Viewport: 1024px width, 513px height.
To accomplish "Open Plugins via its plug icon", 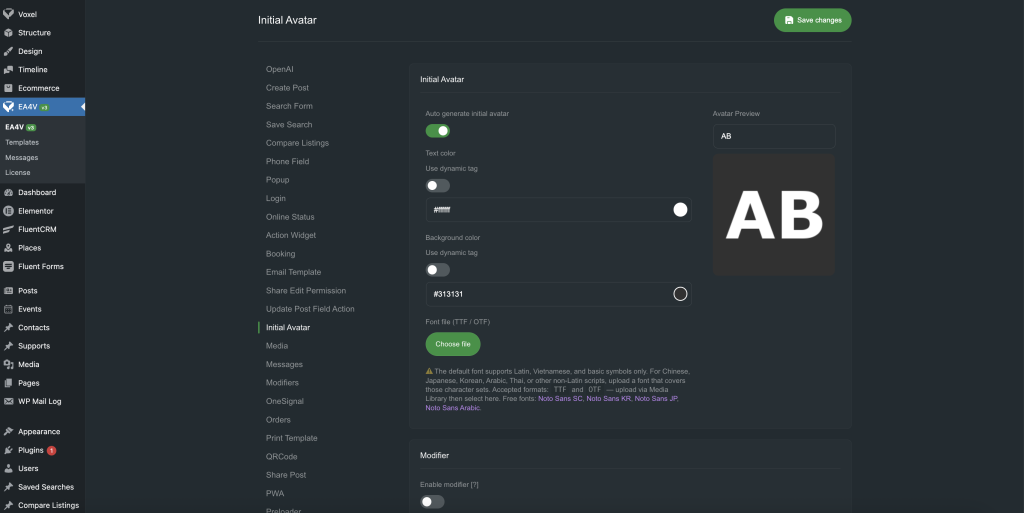I will coord(8,450).
